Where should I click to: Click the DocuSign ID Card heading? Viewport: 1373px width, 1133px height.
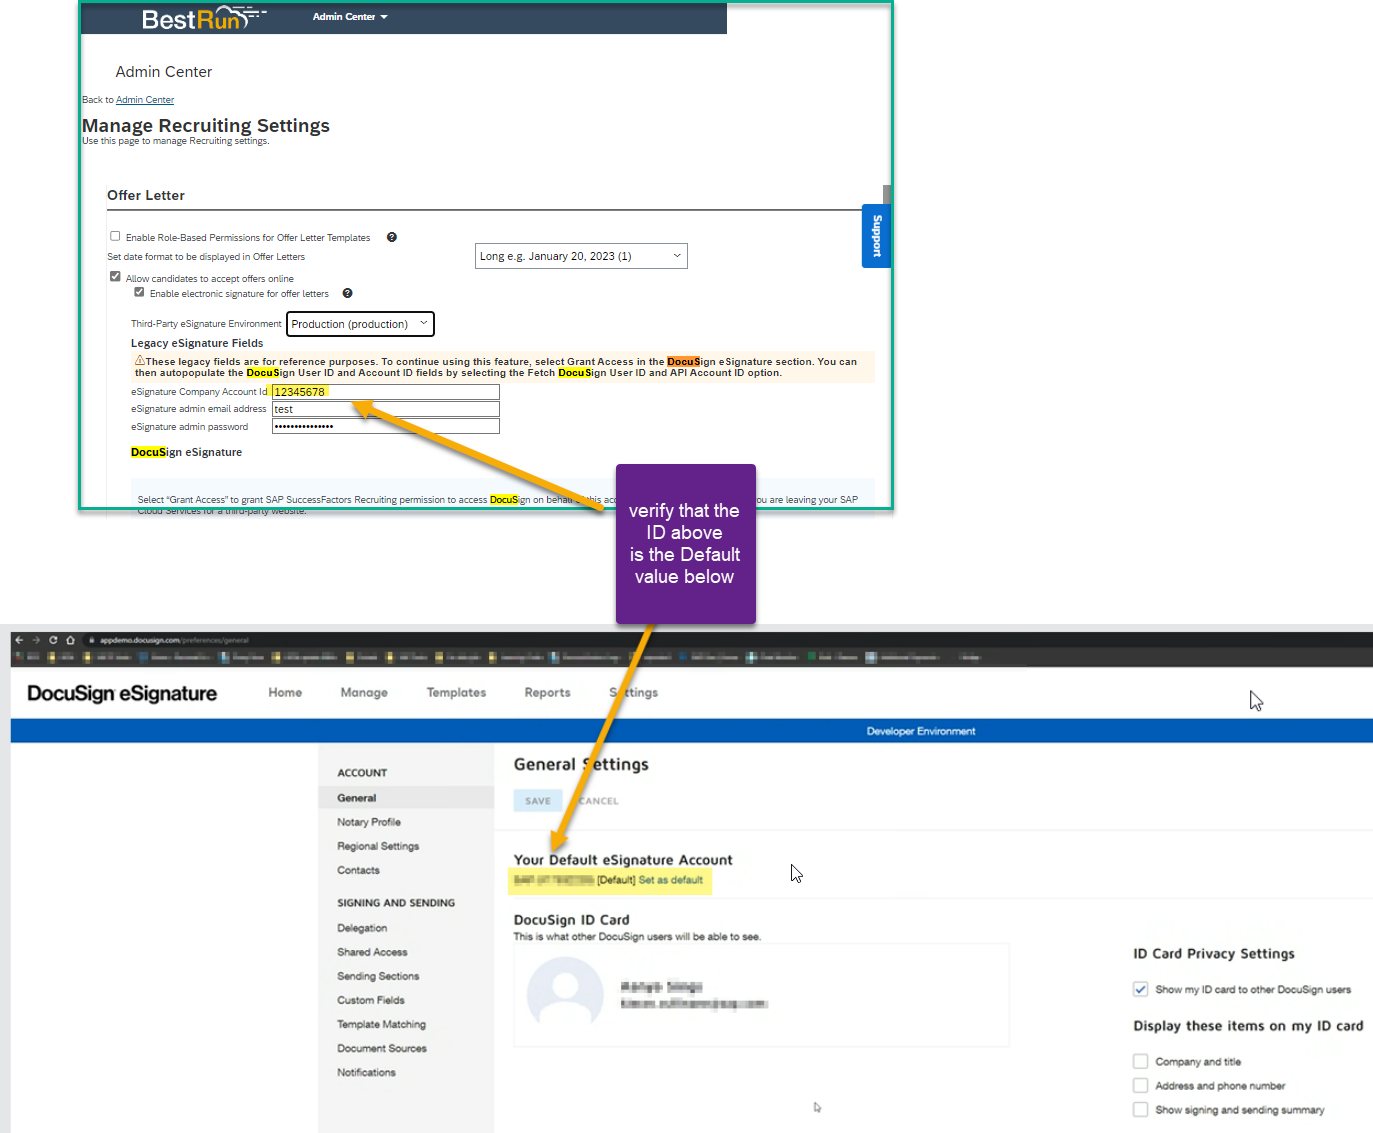571,920
